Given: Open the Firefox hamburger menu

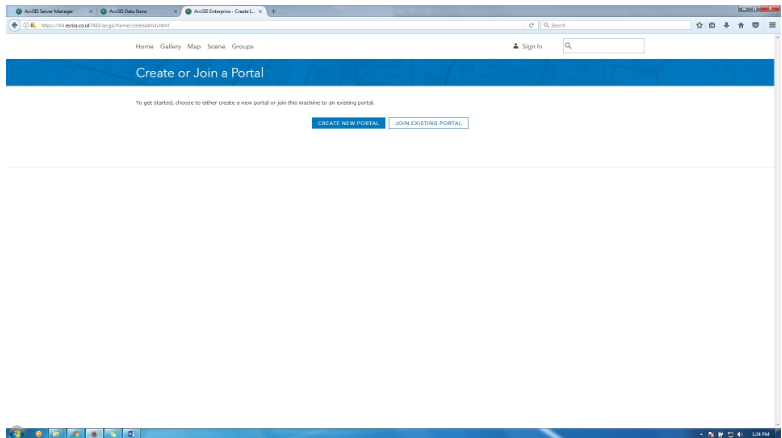Looking at the screenshot, I should (x=772, y=25).
